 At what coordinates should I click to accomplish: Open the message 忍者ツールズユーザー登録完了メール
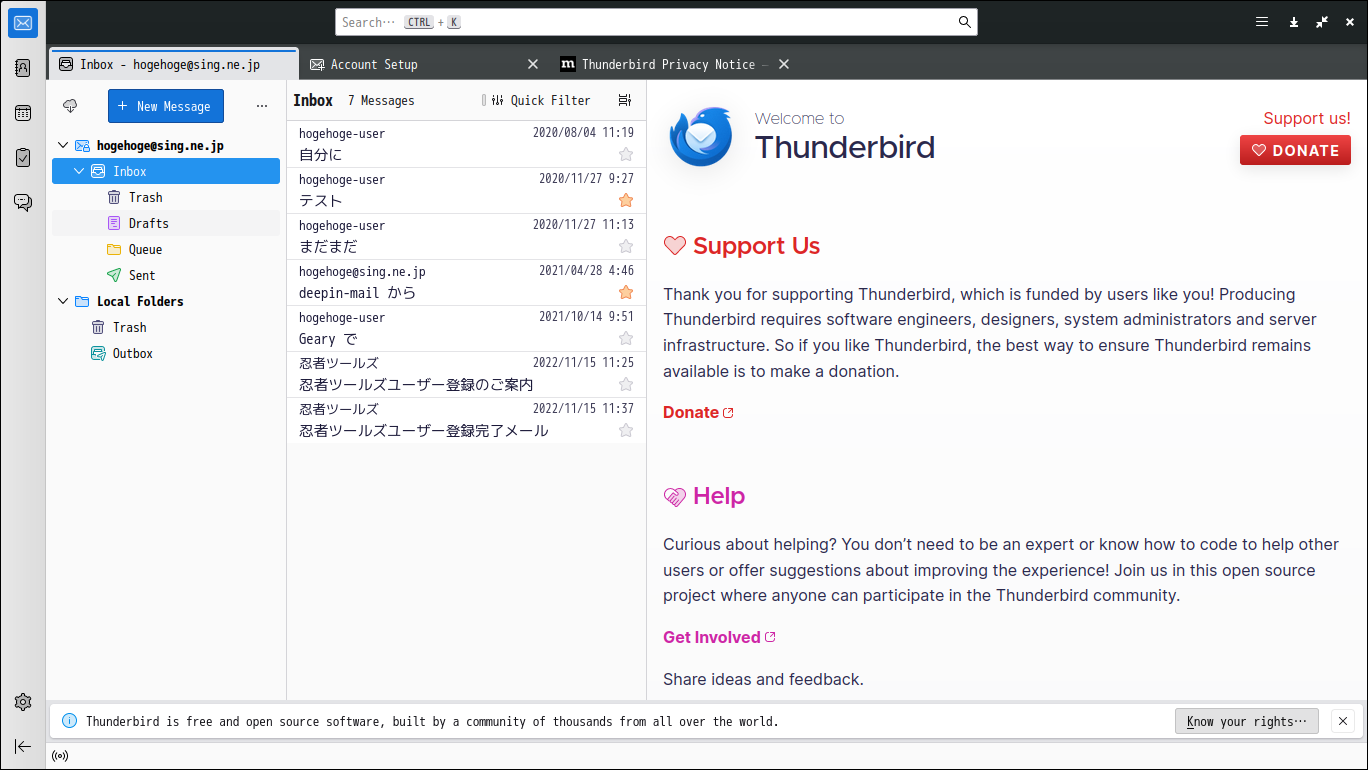coord(466,420)
